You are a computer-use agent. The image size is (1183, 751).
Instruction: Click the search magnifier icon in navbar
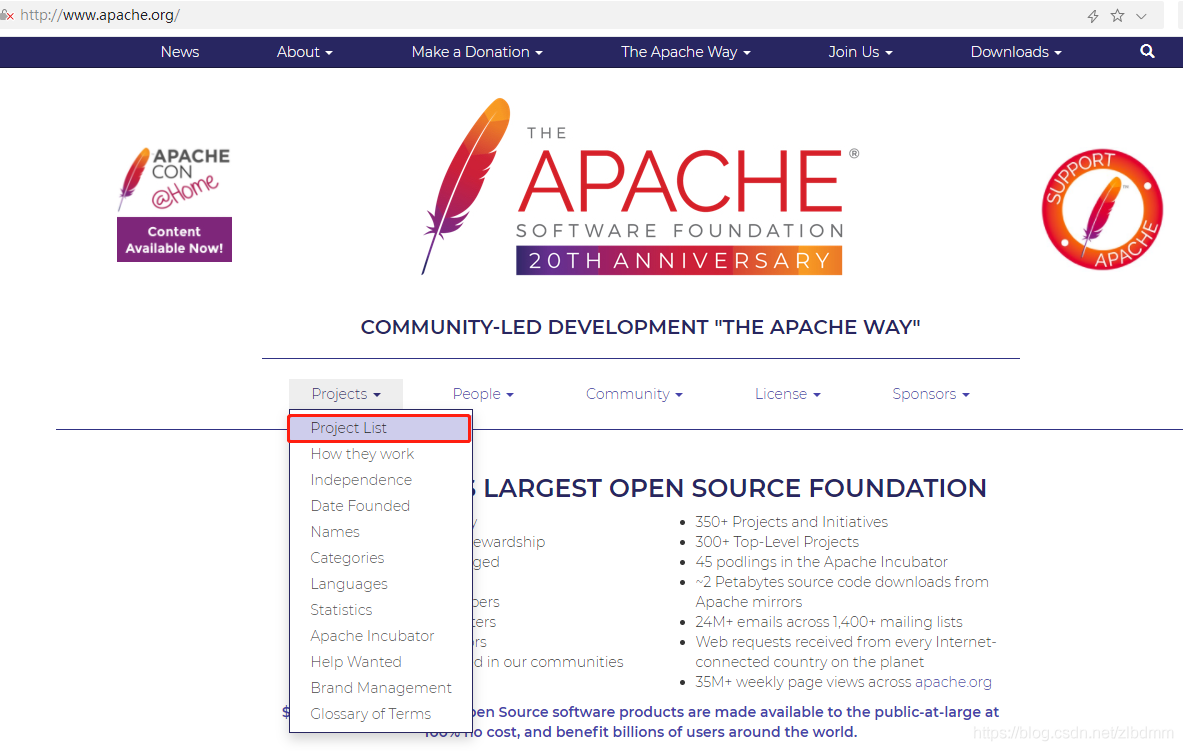pos(1147,51)
